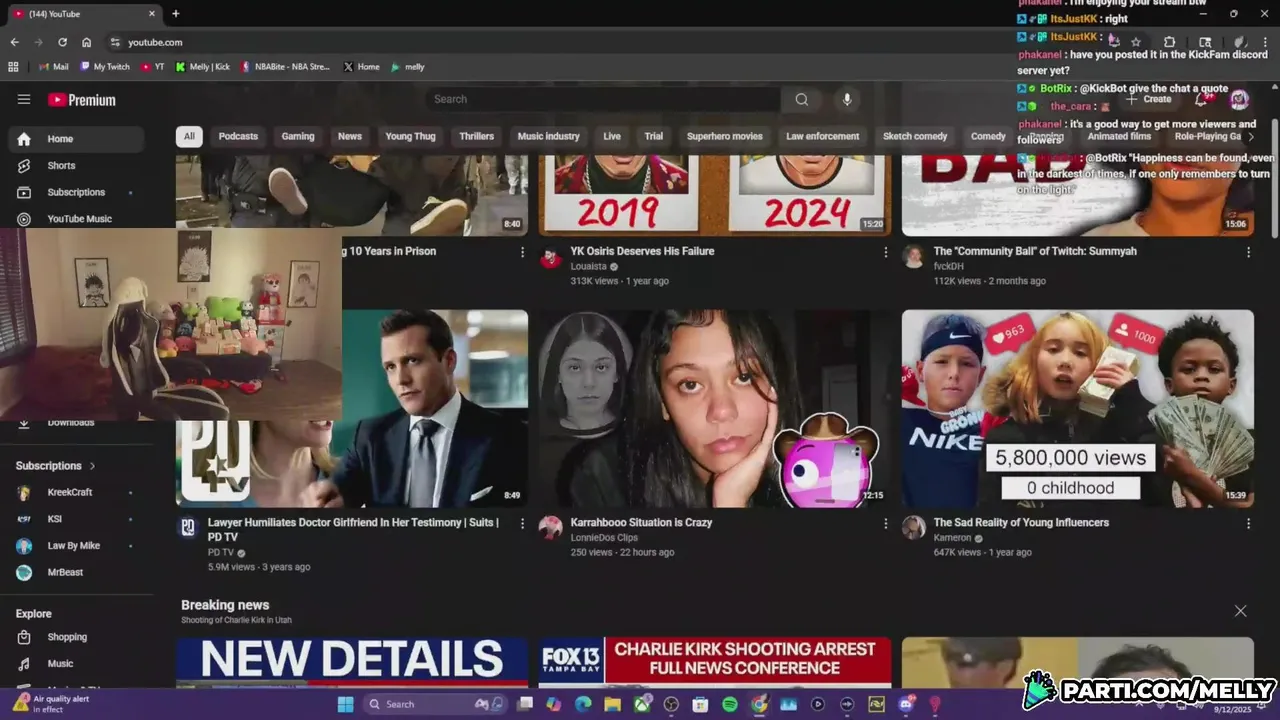Screen dimensions: 1280x720
Task: Select the Podcasts filter chip
Action: tap(238, 136)
